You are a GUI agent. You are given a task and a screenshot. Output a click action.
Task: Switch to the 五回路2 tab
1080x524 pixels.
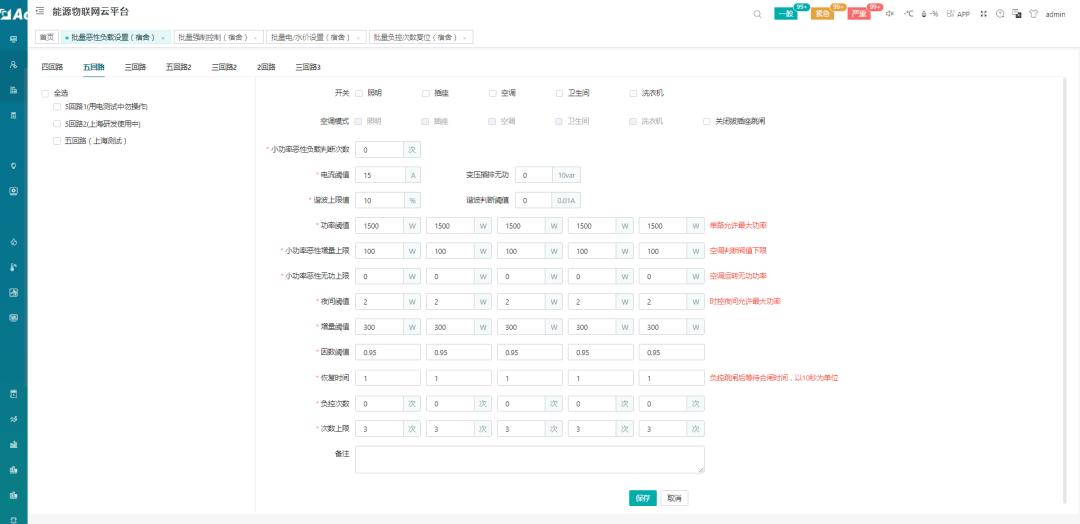pyautogui.click(x=178, y=67)
